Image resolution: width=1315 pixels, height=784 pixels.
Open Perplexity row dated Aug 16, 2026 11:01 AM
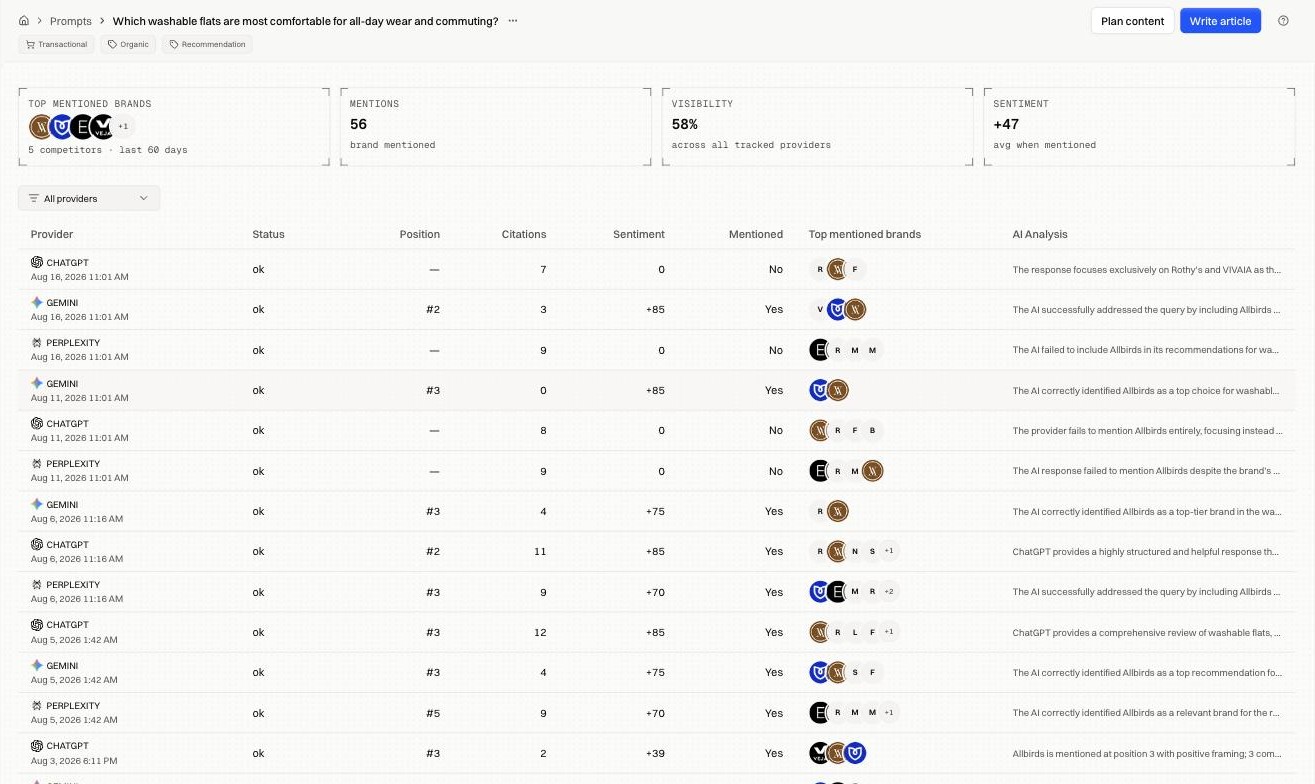657,350
